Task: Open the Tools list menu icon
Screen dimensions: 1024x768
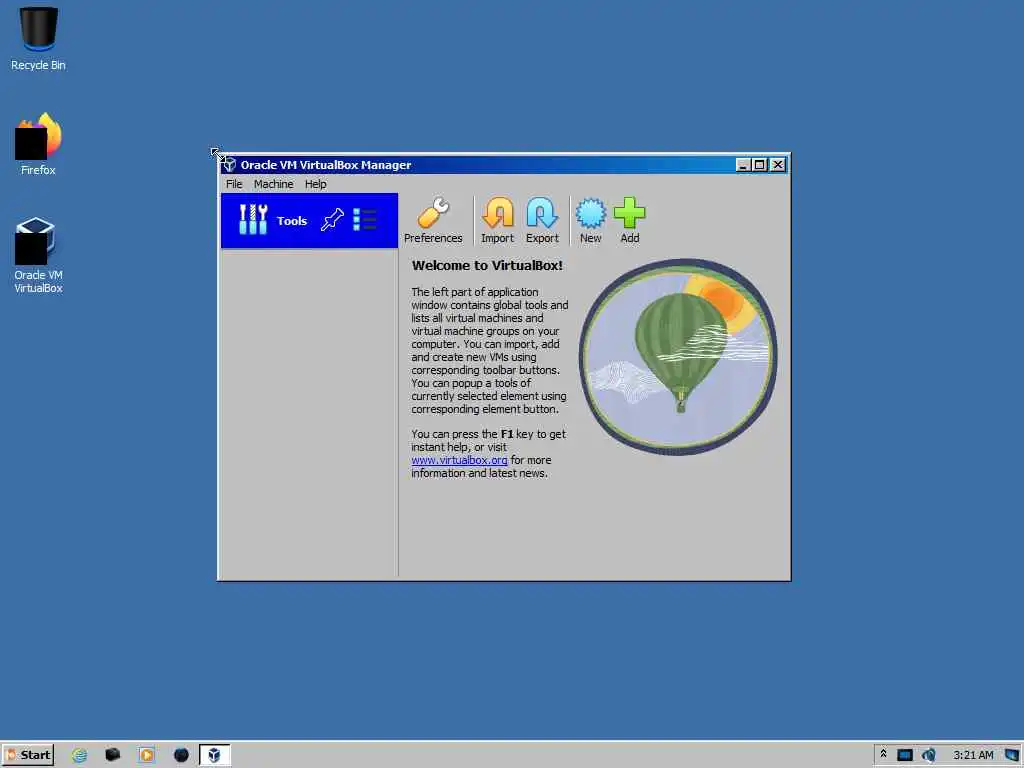Action: tap(364, 219)
